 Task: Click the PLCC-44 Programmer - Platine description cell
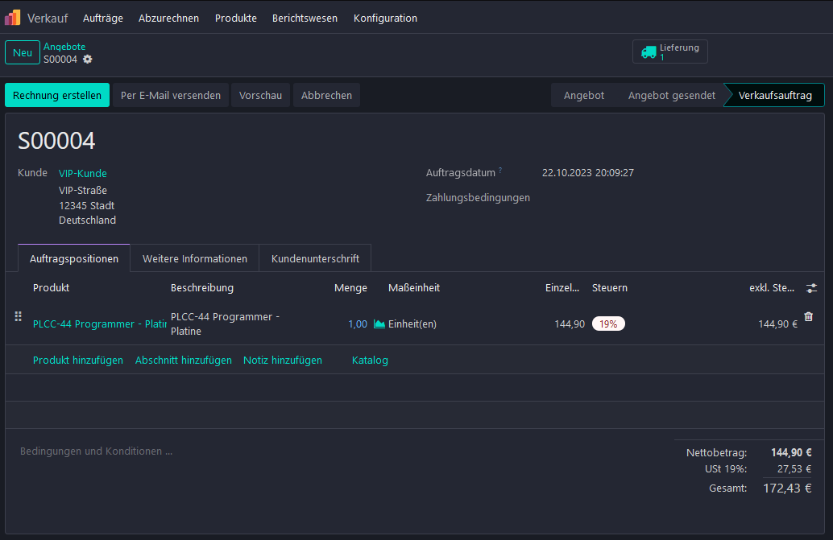click(225, 324)
